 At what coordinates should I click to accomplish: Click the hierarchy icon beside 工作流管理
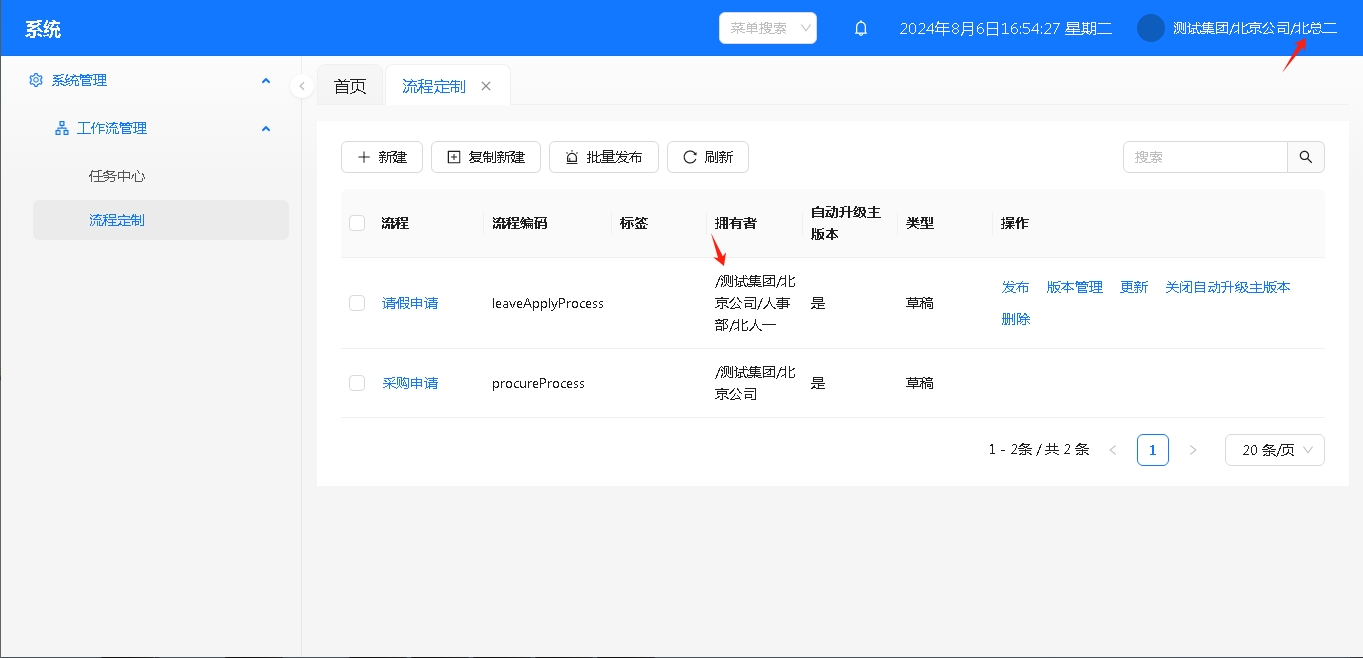(61, 128)
